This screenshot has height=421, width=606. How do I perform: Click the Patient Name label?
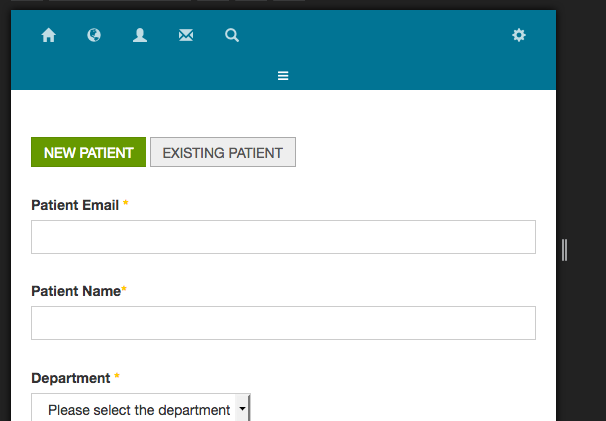point(76,291)
